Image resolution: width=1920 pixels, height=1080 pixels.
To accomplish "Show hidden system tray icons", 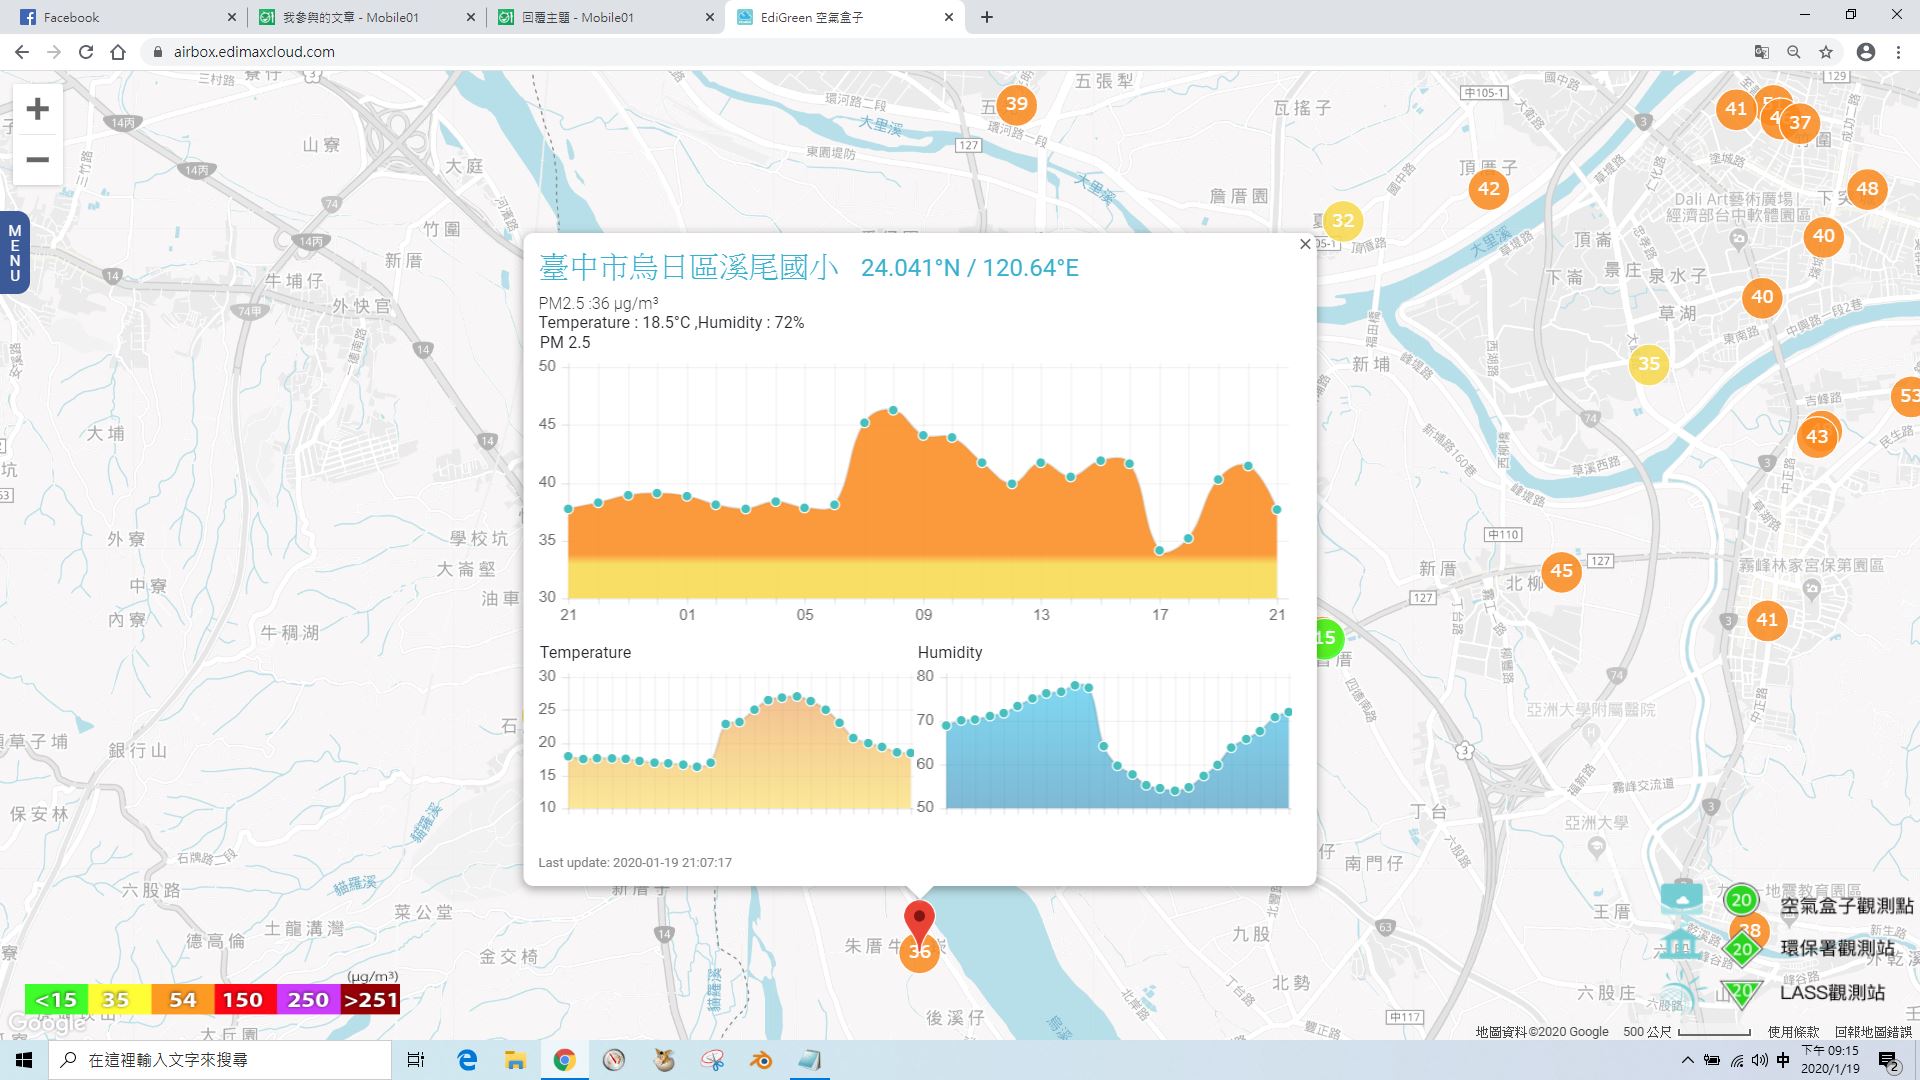I will coord(1688,1060).
